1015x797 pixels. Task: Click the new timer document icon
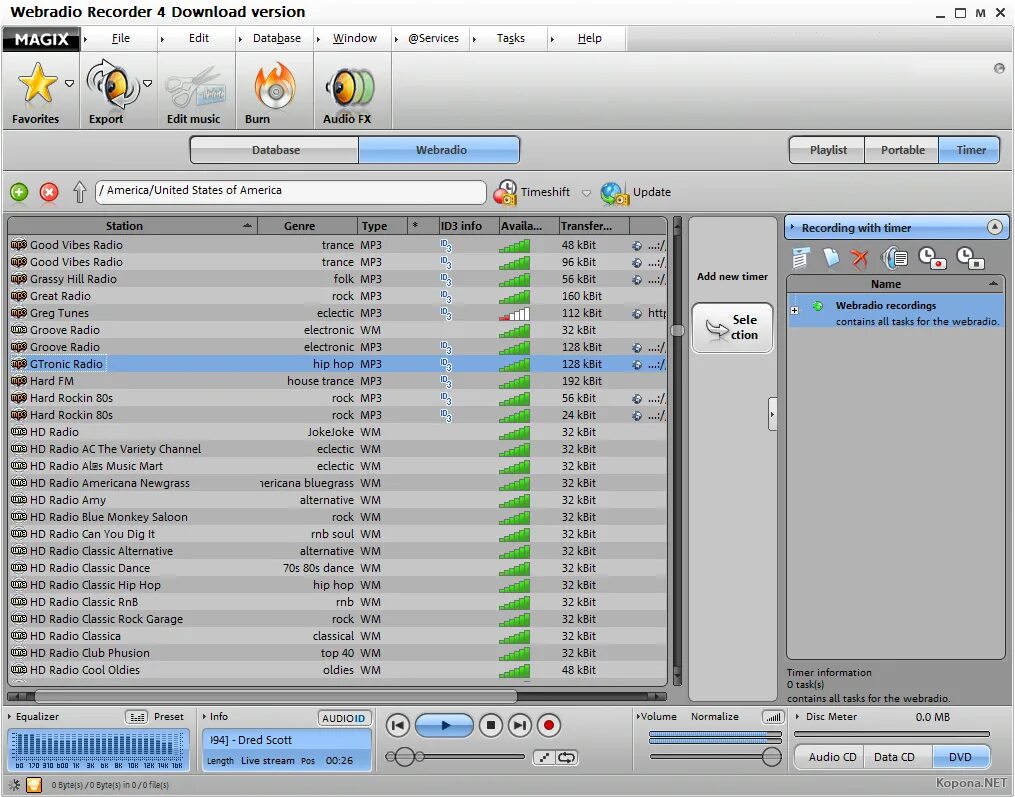831,258
